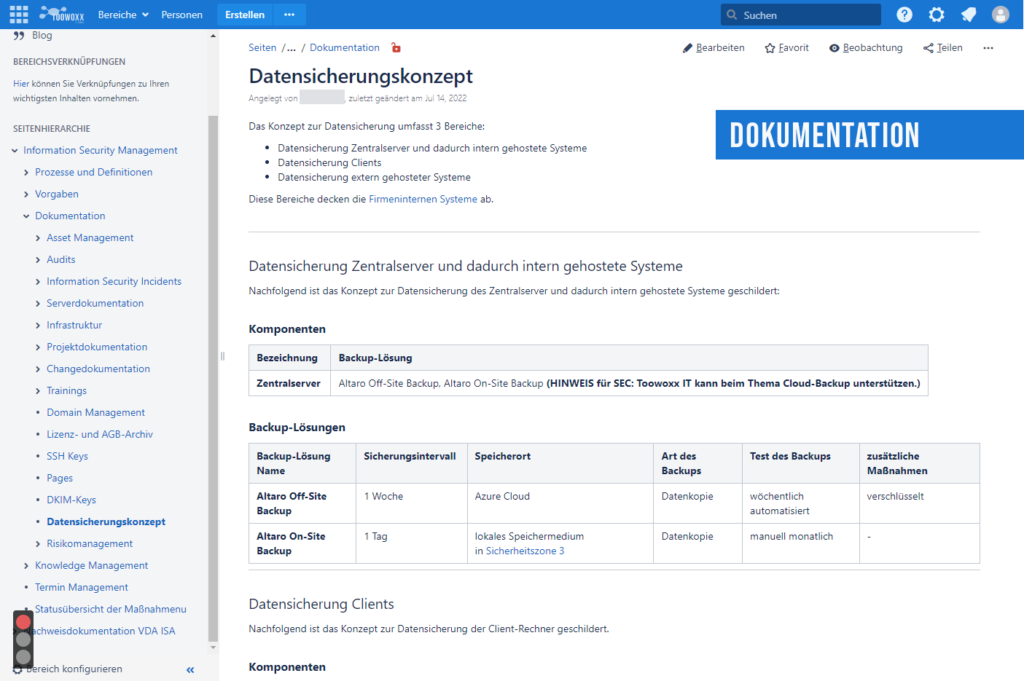The height and width of the screenshot is (681, 1024).
Task: Toggle Favorit star for this page
Action: tap(787, 48)
